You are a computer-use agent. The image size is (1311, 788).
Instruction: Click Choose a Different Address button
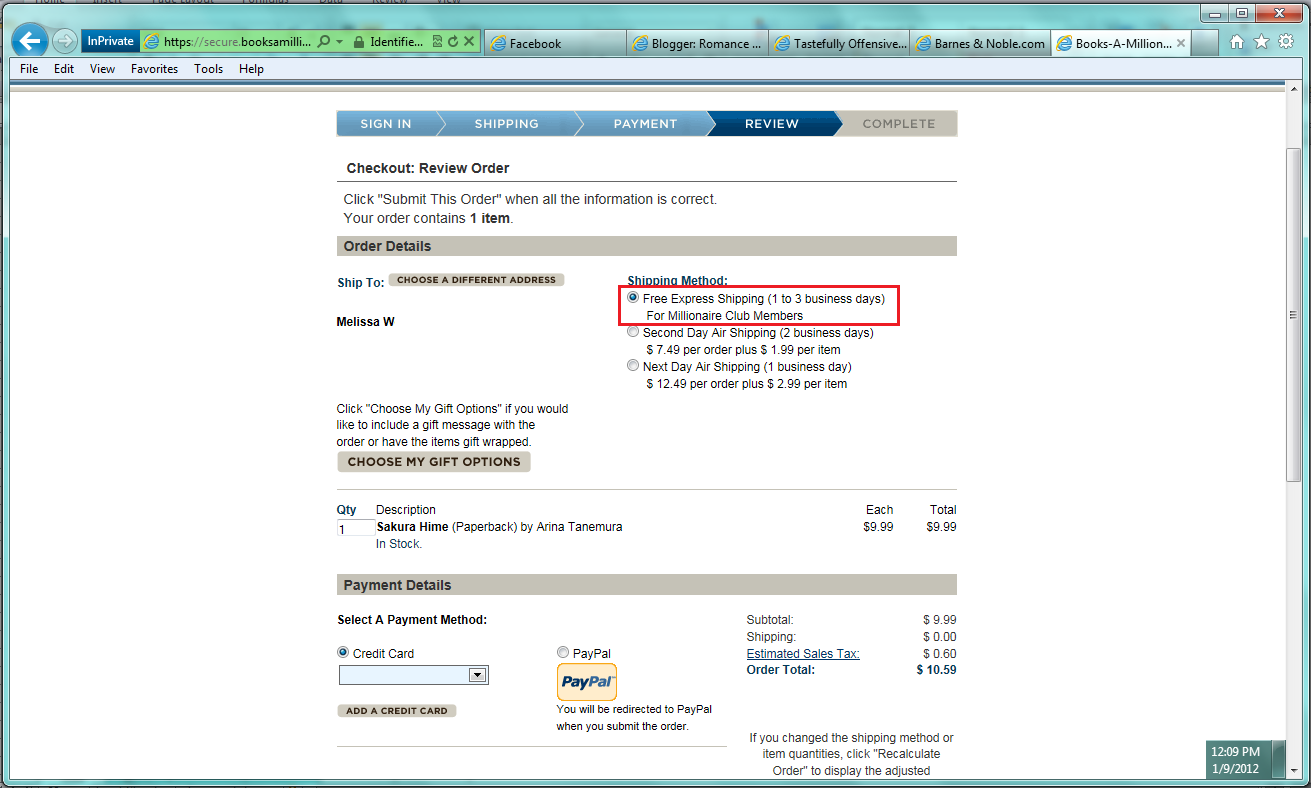[476, 280]
